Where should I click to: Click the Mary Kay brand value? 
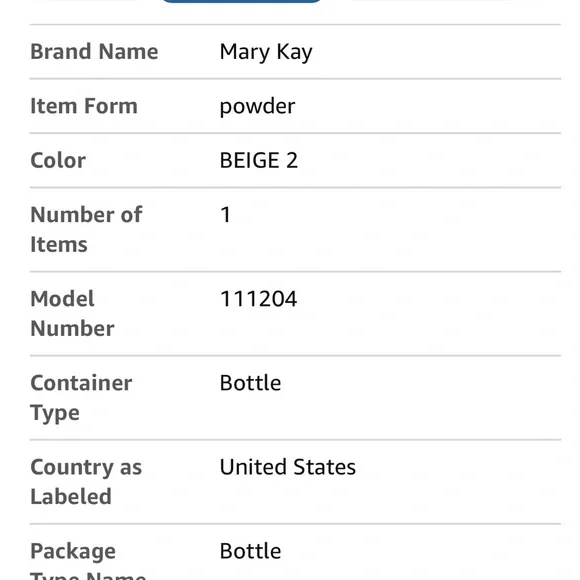(x=266, y=52)
